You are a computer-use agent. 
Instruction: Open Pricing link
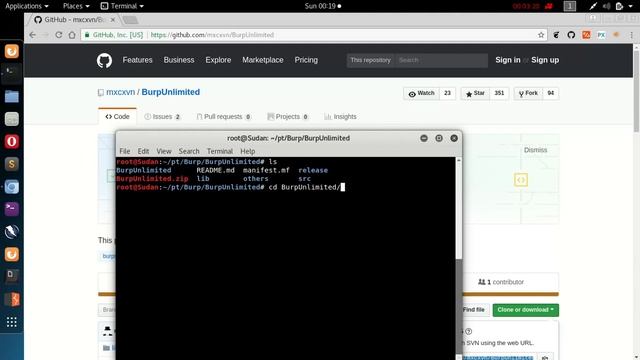pyautogui.click(x=306, y=60)
